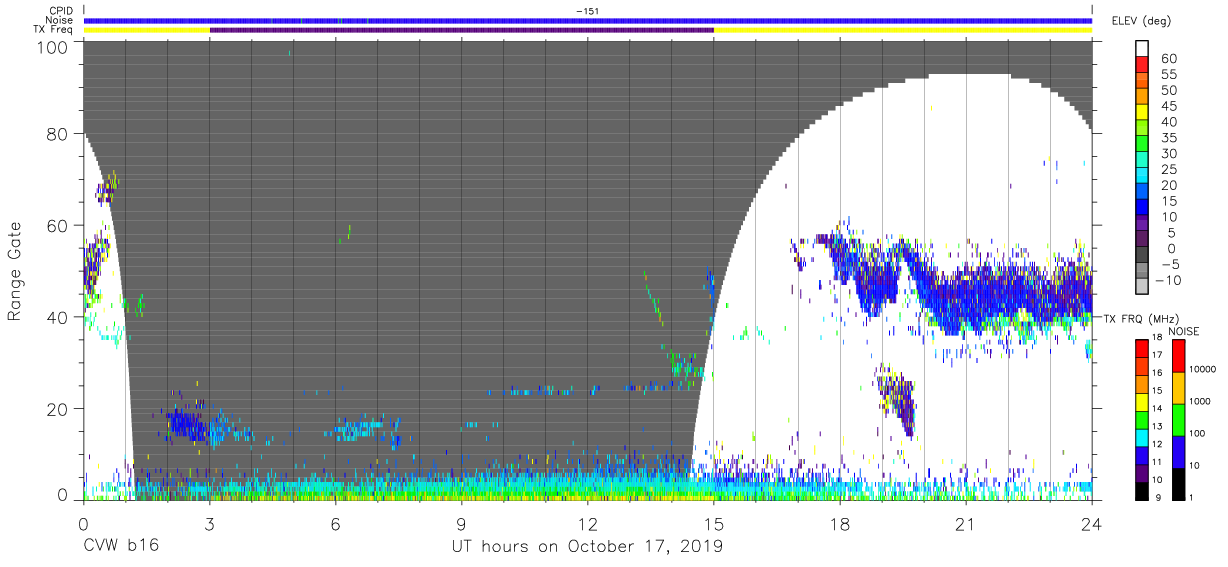Click the '45' label on the ELEV colorbar
Screen dimensions: 1228x567
[1169, 106]
